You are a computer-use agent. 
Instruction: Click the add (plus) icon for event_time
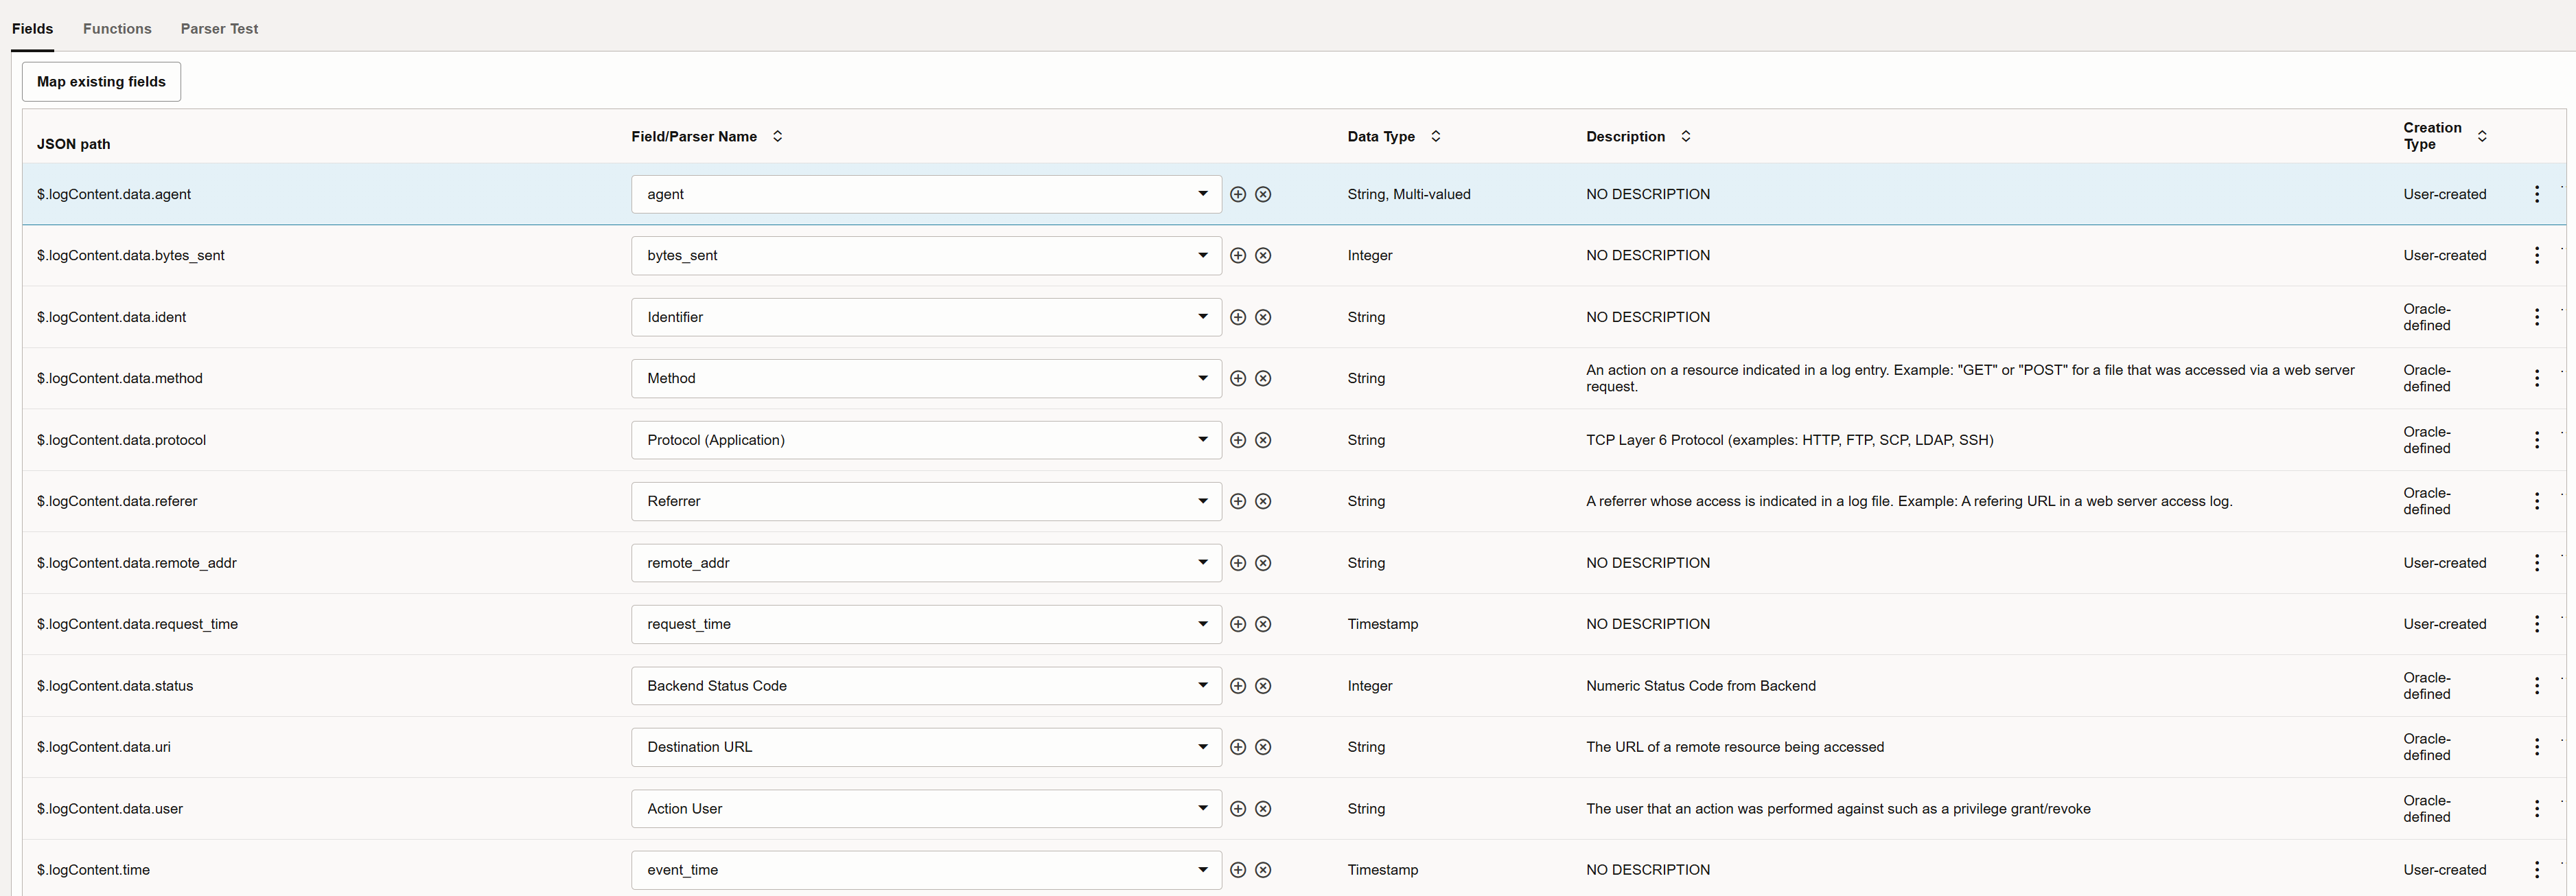click(1238, 870)
